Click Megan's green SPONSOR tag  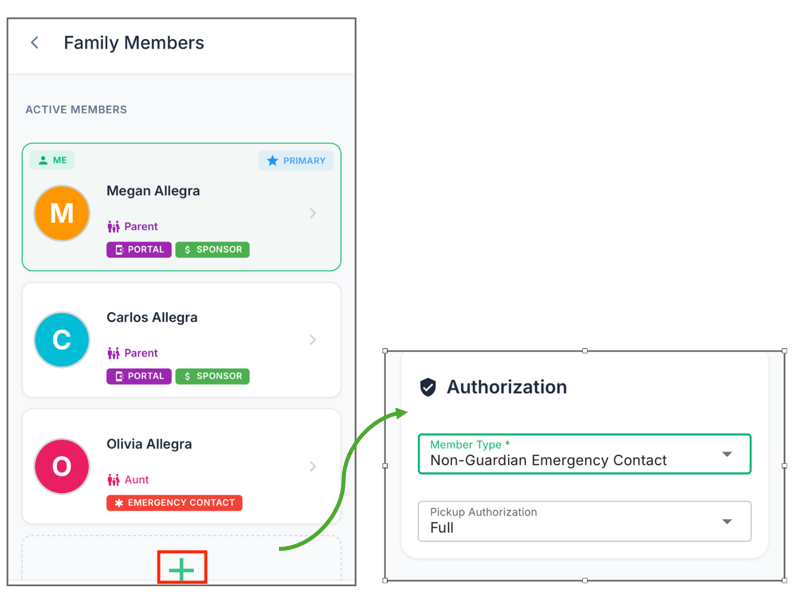(213, 249)
